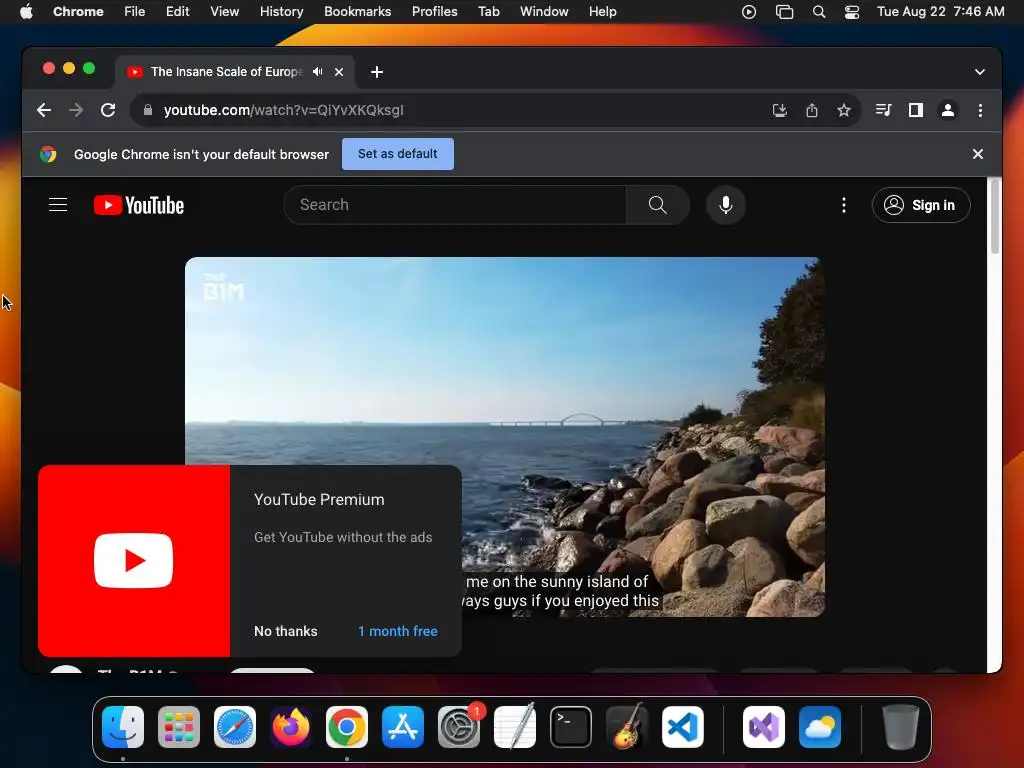Share this page icon in address bar

pos(812,110)
